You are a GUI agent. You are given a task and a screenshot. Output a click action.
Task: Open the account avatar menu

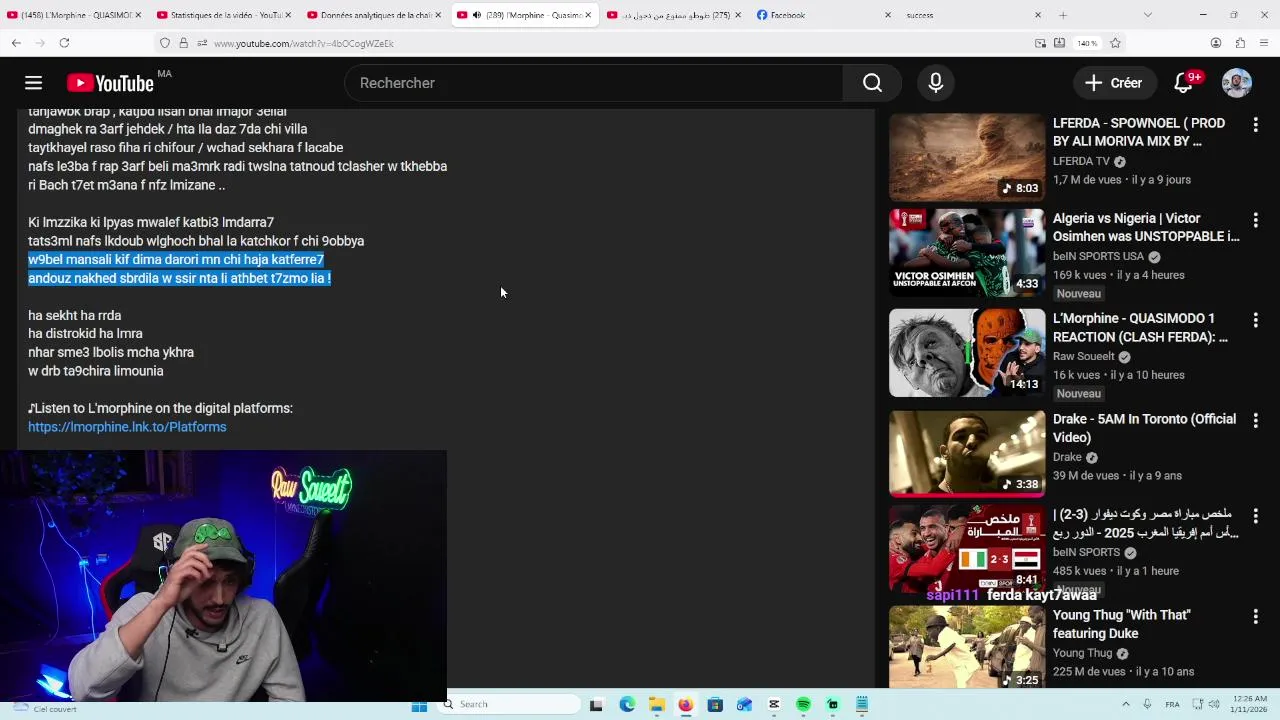[1237, 83]
